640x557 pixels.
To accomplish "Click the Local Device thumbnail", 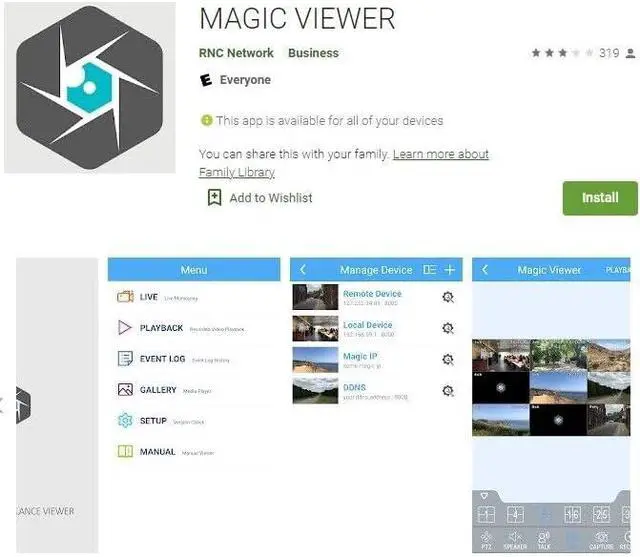I will (x=316, y=328).
